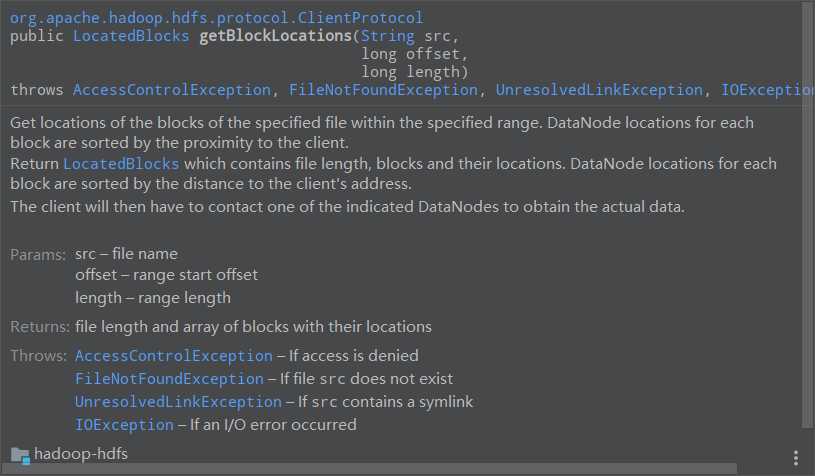Click the Params section label
815x476 pixels.
(38, 255)
